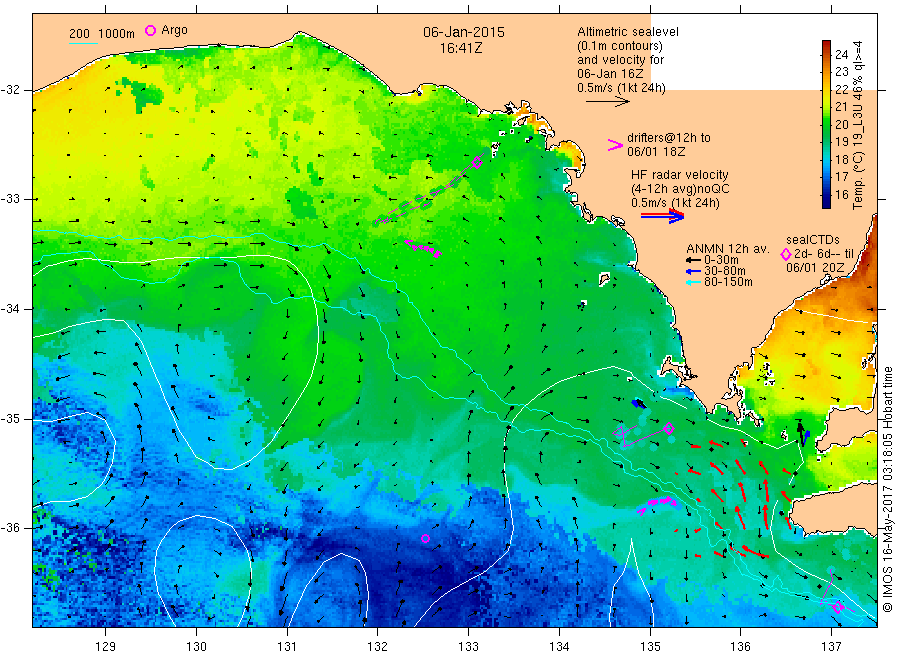
Task: Click the '137' longitude axis label
Action: (831, 647)
